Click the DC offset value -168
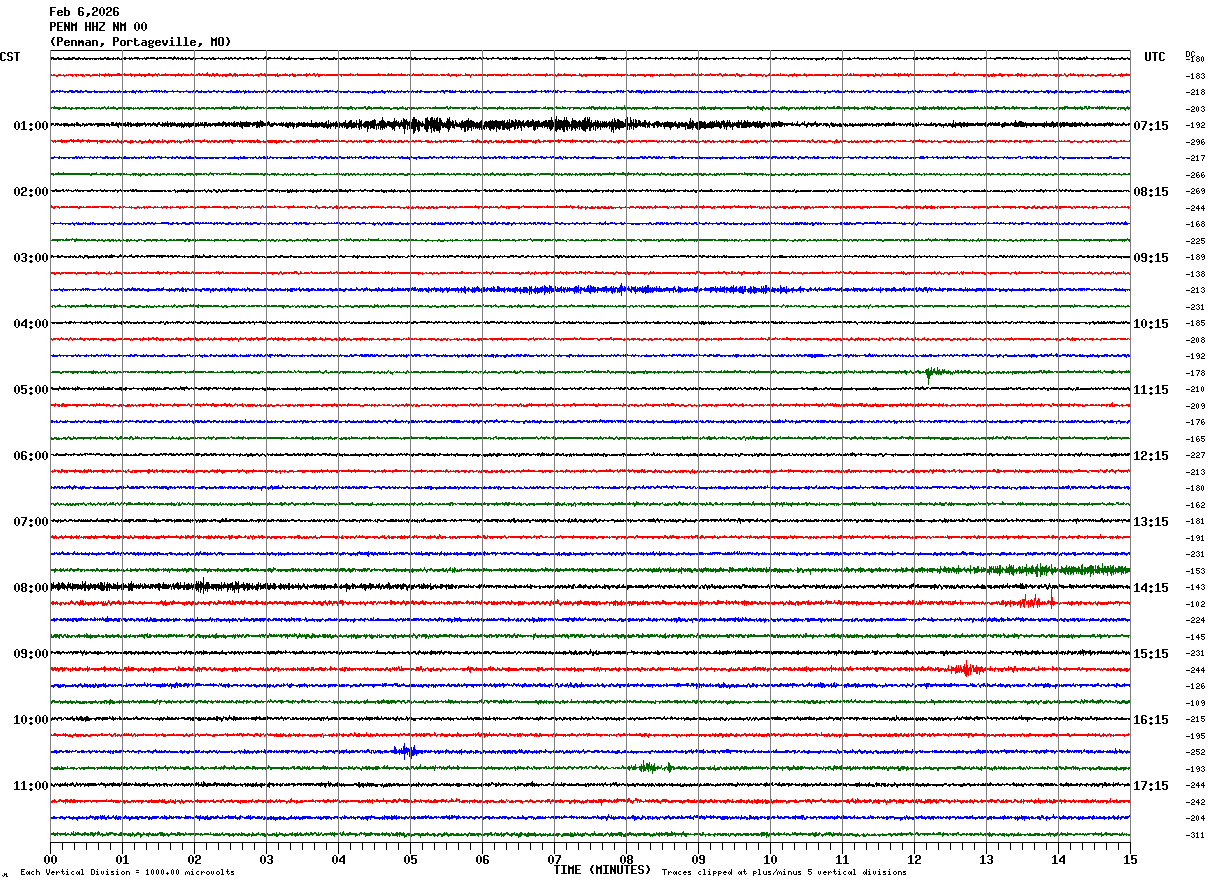Image resolution: width=1210 pixels, height=886 pixels. pyautogui.click(x=1195, y=224)
